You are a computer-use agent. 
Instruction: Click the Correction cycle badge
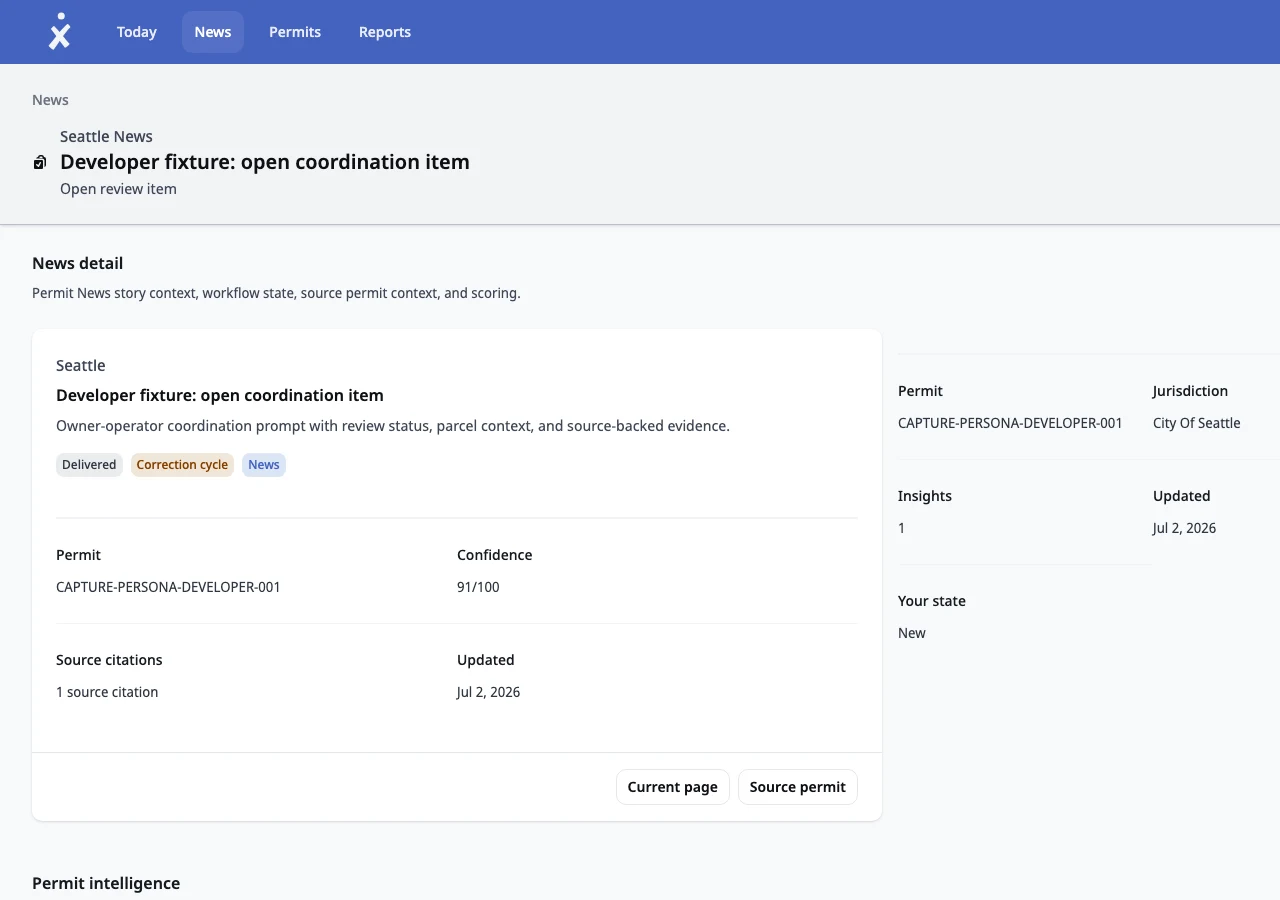(x=182, y=465)
